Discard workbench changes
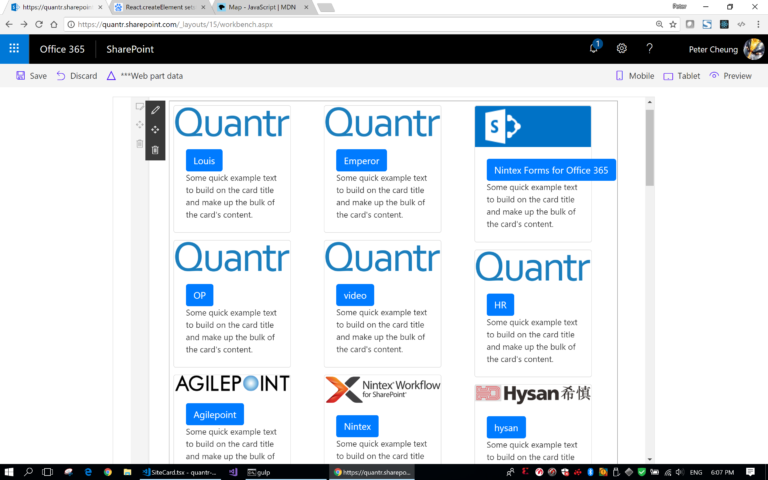Image resolution: width=768 pixels, height=480 pixels. click(77, 76)
